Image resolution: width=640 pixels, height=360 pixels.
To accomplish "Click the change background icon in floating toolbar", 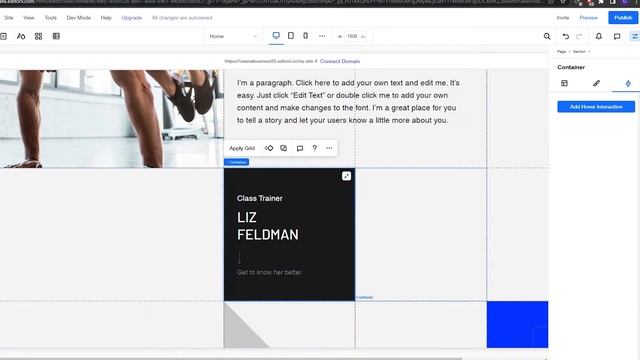I will click(x=284, y=148).
